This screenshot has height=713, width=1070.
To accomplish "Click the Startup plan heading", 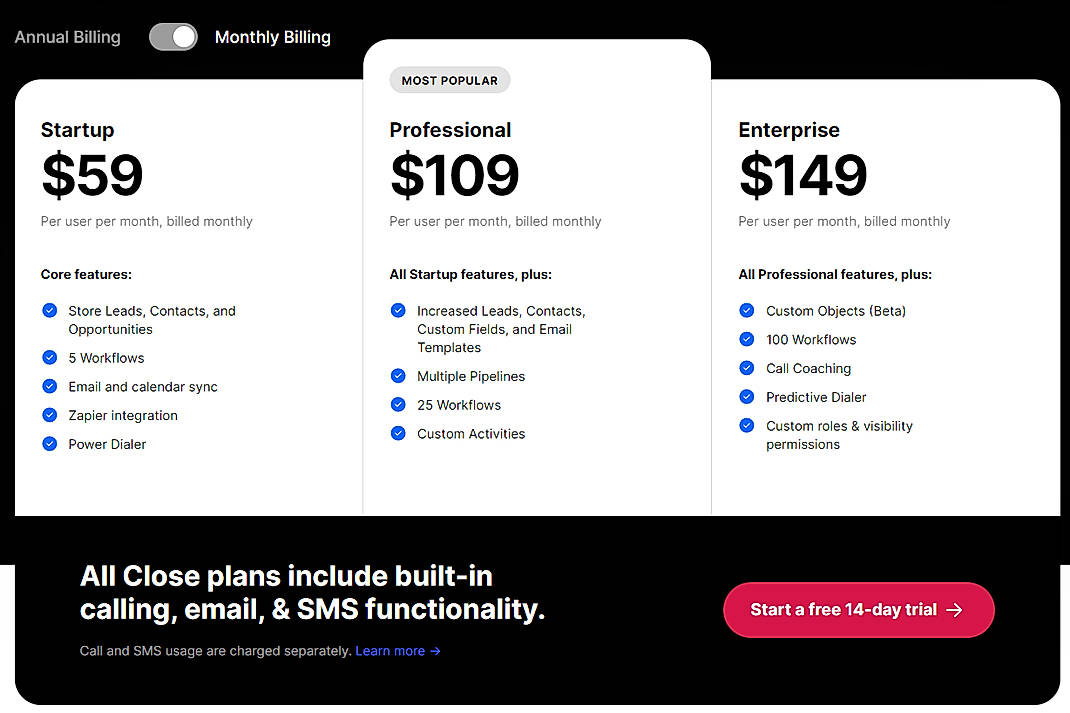I will pyautogui.click(x=77, y=130).
